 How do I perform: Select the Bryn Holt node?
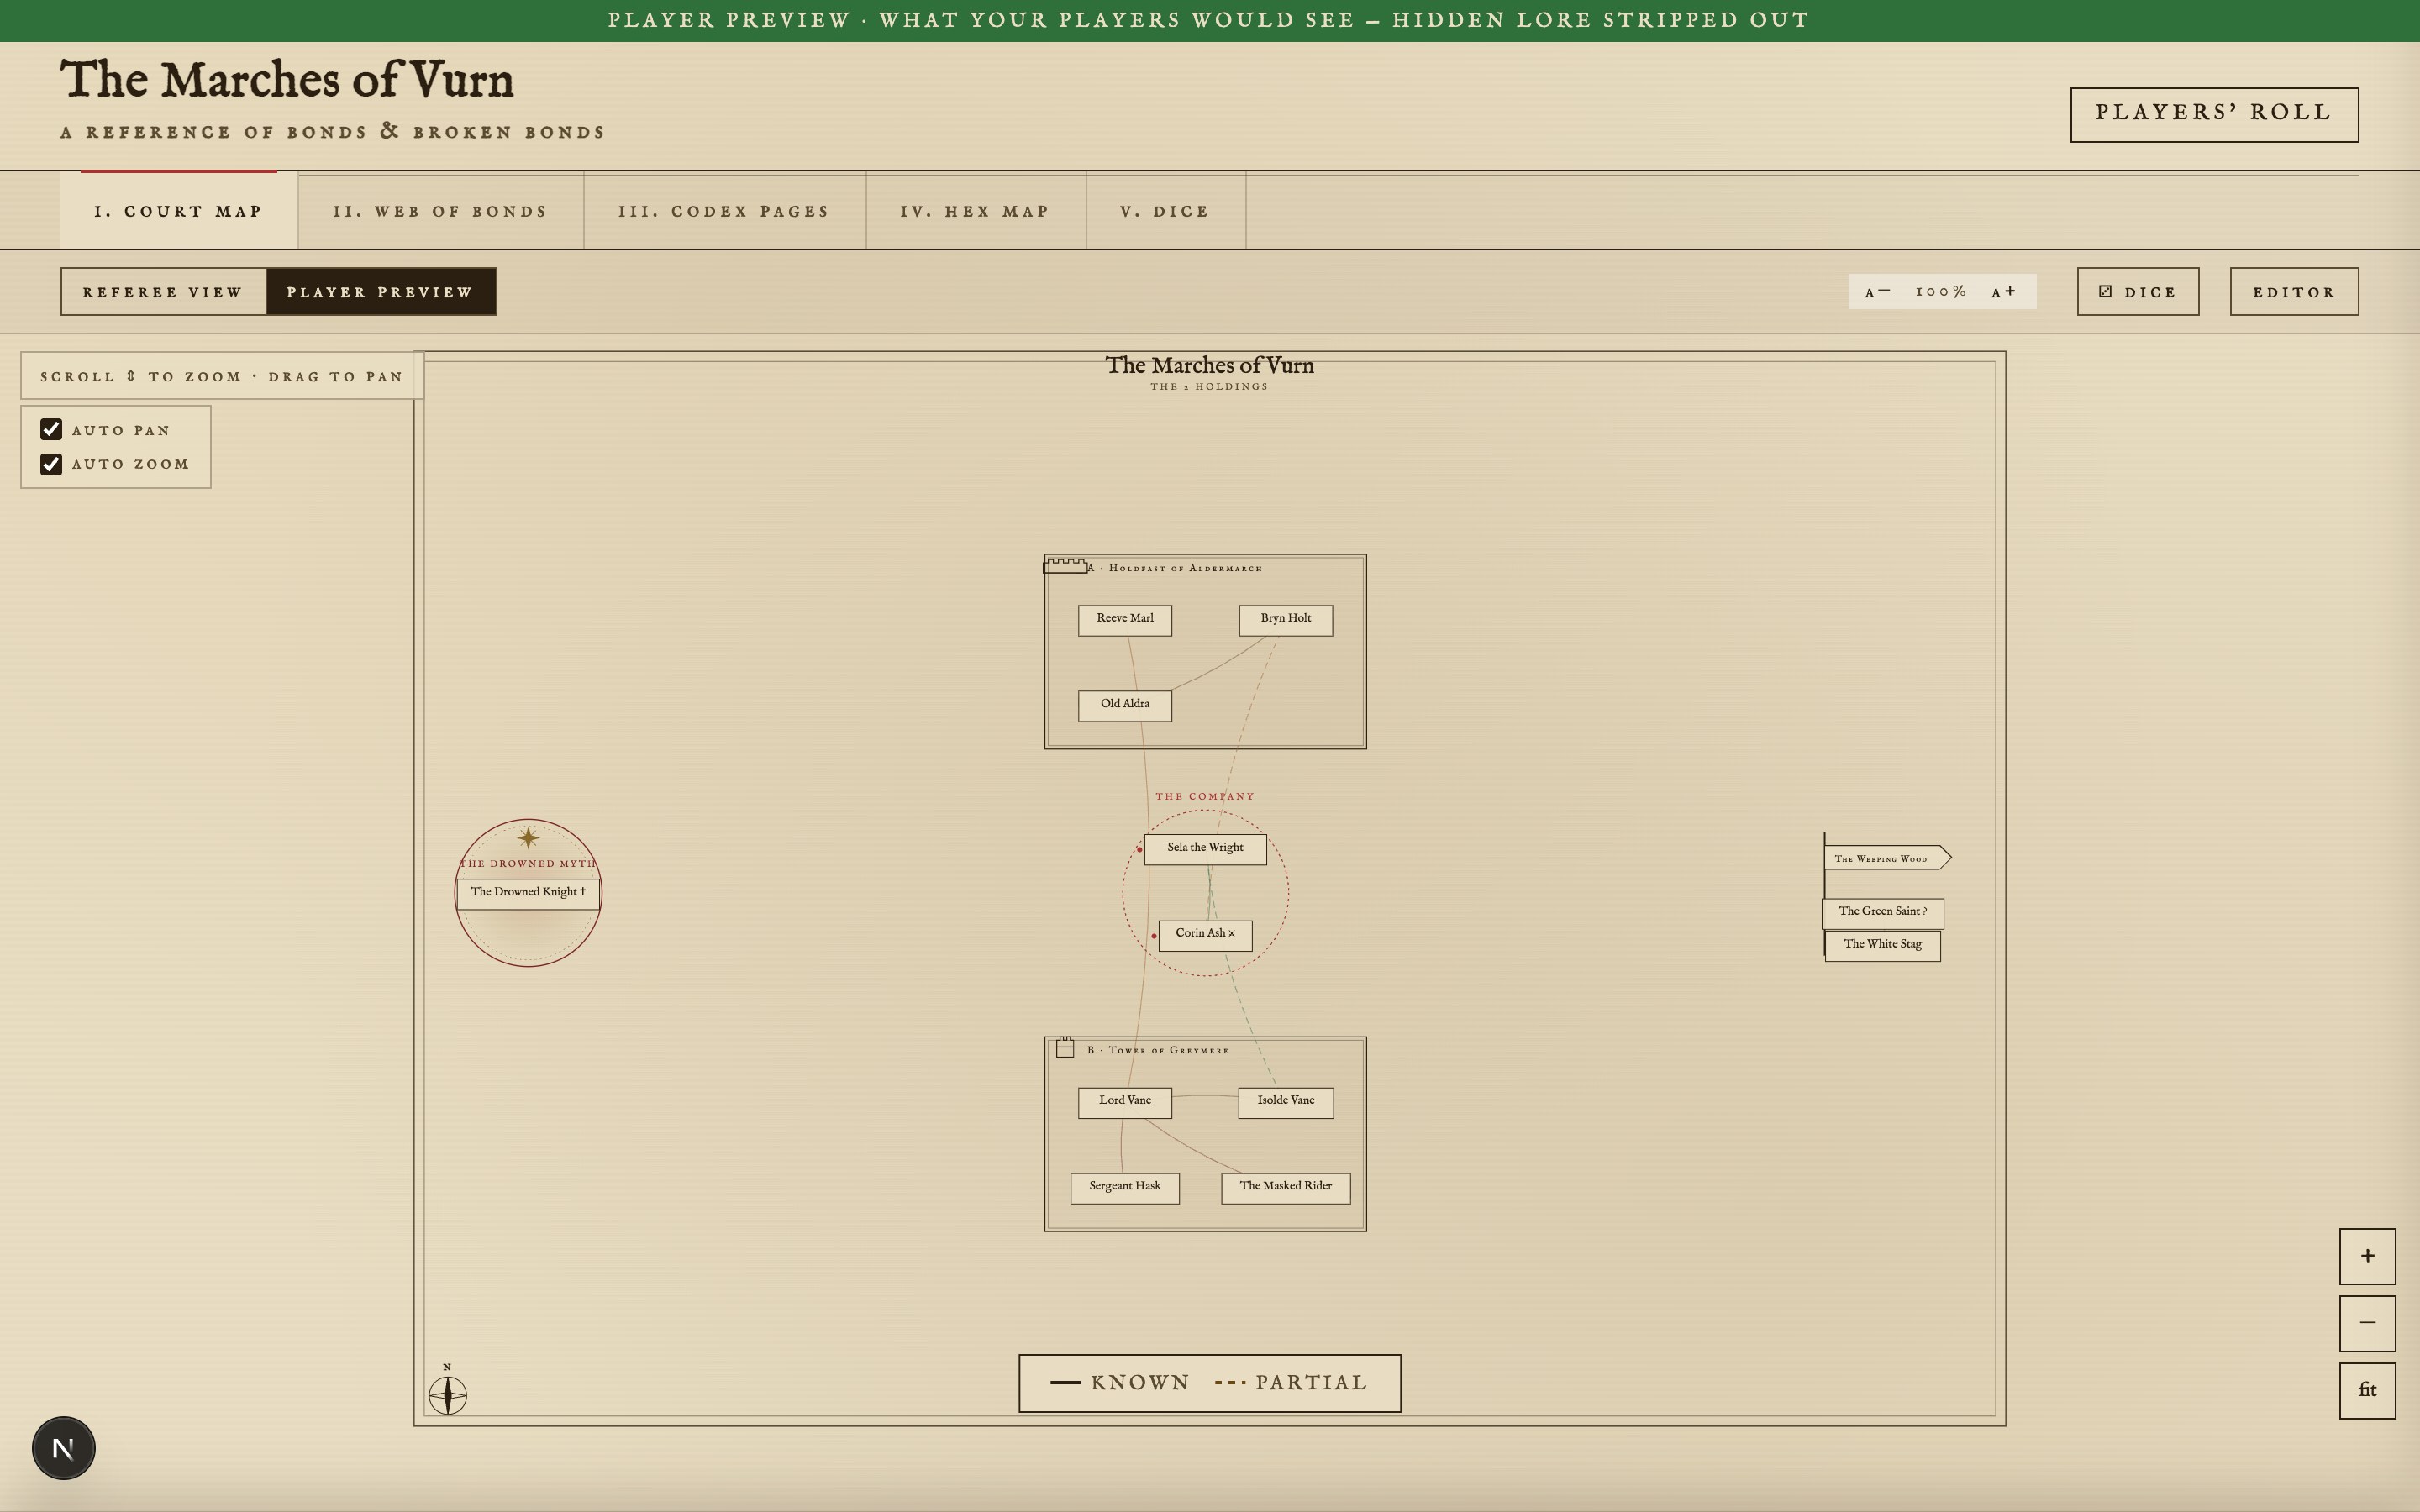click(1286, 620)
